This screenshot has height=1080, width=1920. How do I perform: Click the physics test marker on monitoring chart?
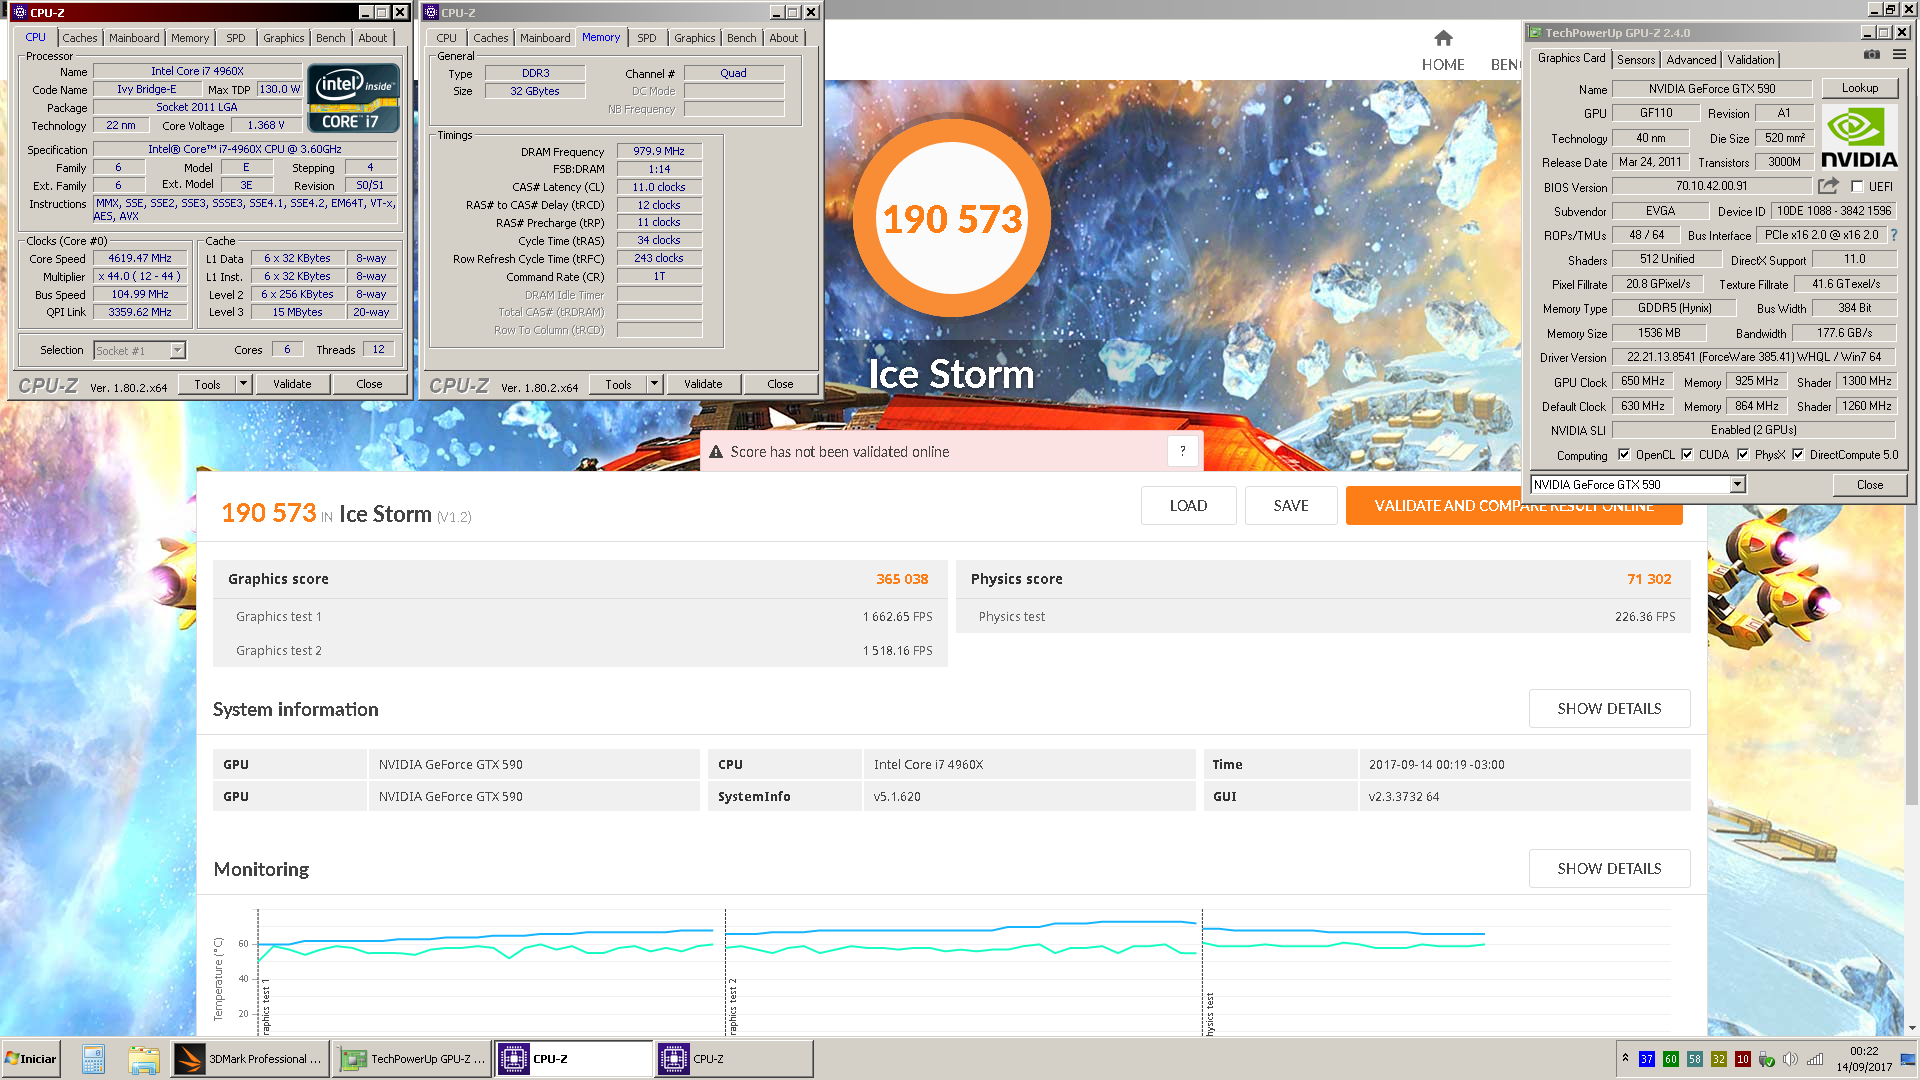(1210, 1013)
